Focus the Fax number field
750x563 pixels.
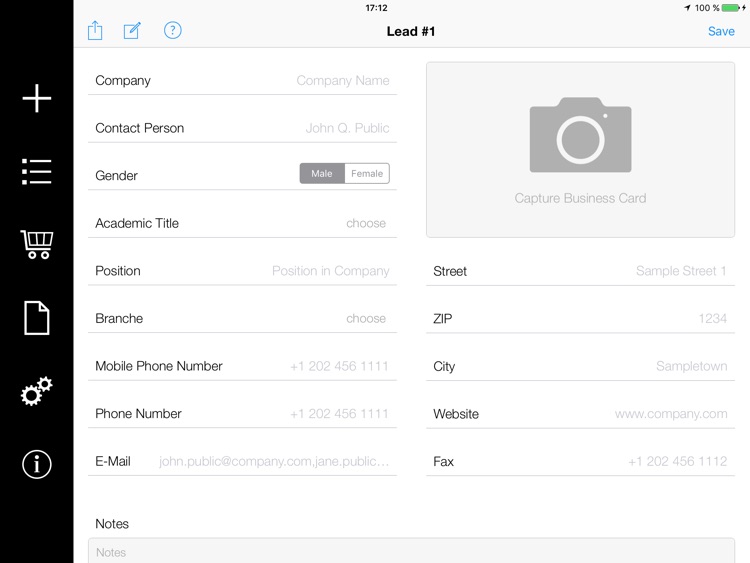[x=580, y=462]
